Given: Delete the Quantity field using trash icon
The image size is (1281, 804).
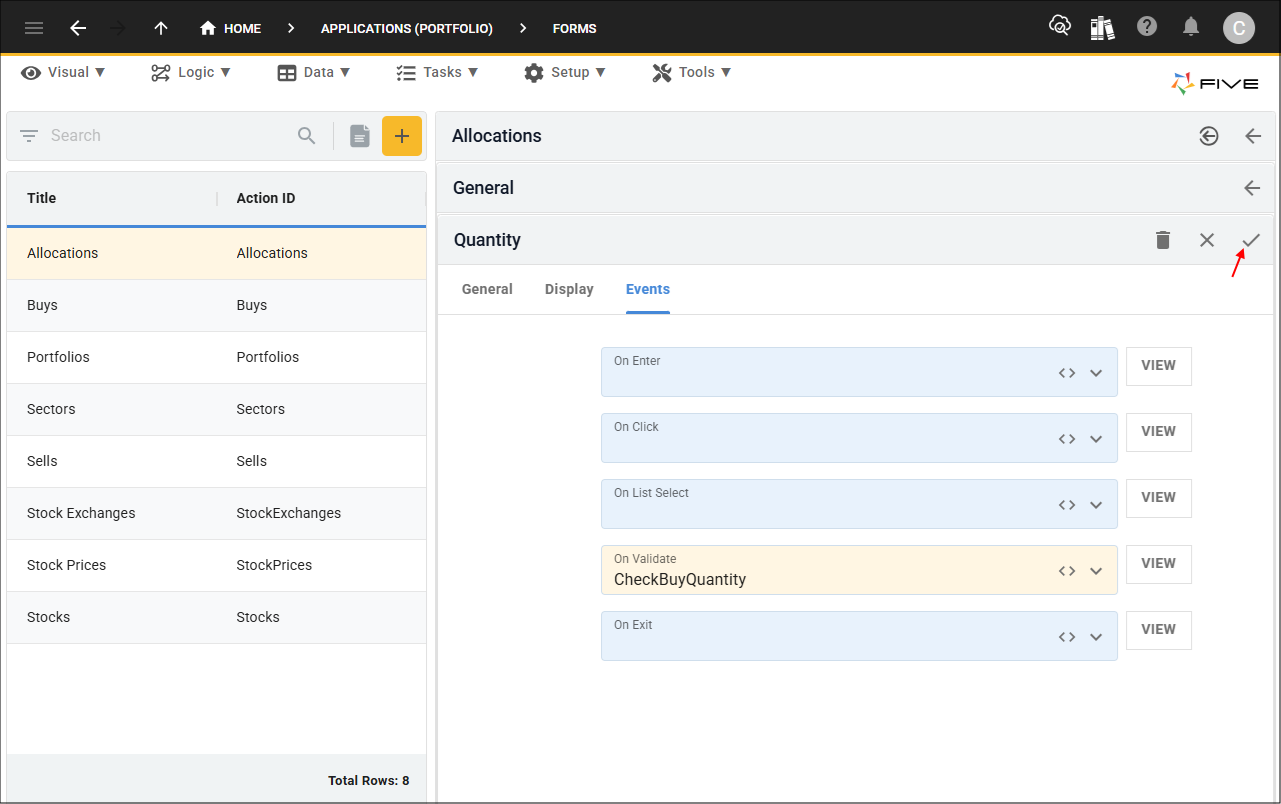Looking at the screenshot, I should [1162, 240].
